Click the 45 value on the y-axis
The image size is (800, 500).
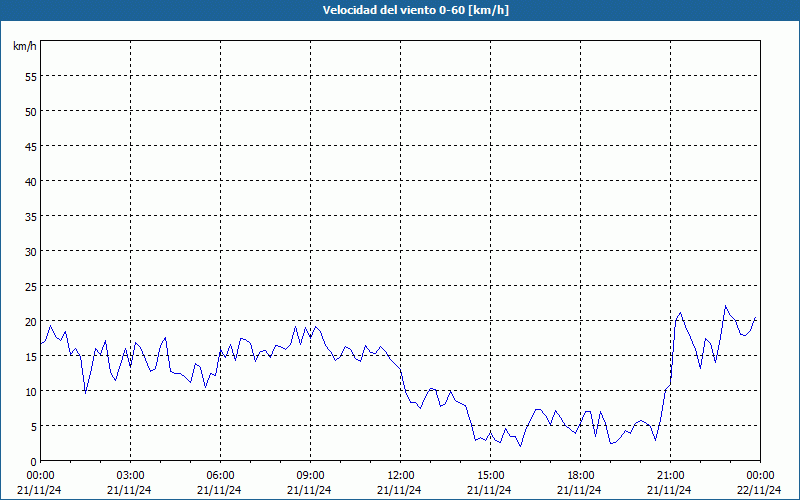click(31, 146)
